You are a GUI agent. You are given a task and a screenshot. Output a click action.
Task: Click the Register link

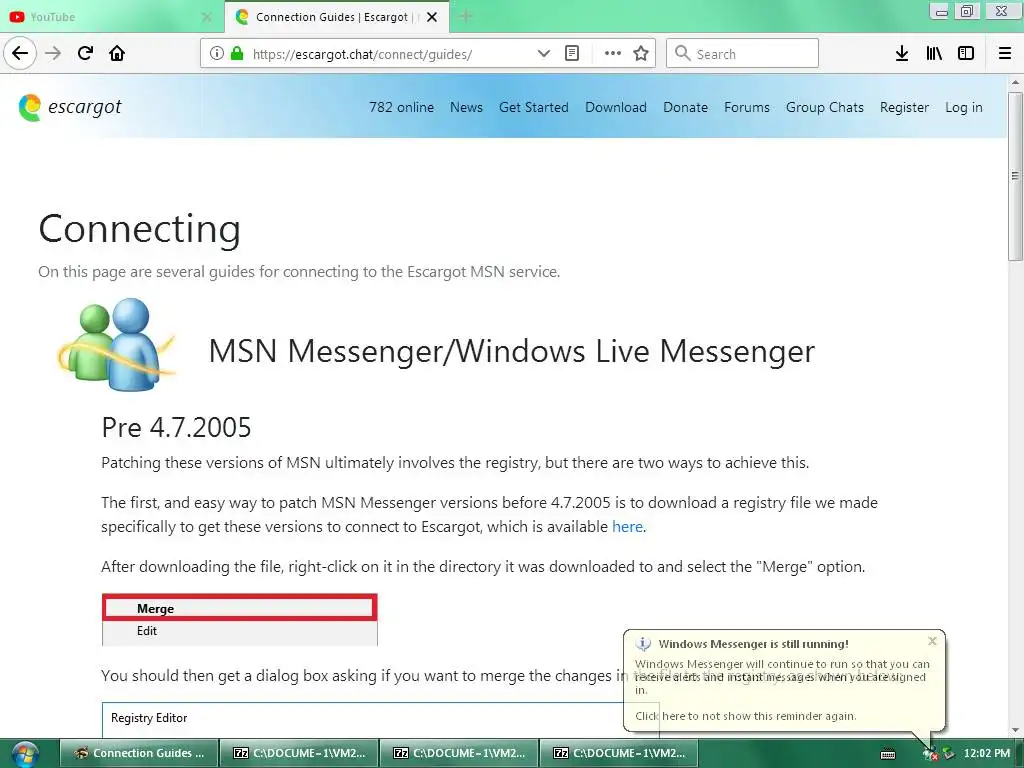click(904, 107)
